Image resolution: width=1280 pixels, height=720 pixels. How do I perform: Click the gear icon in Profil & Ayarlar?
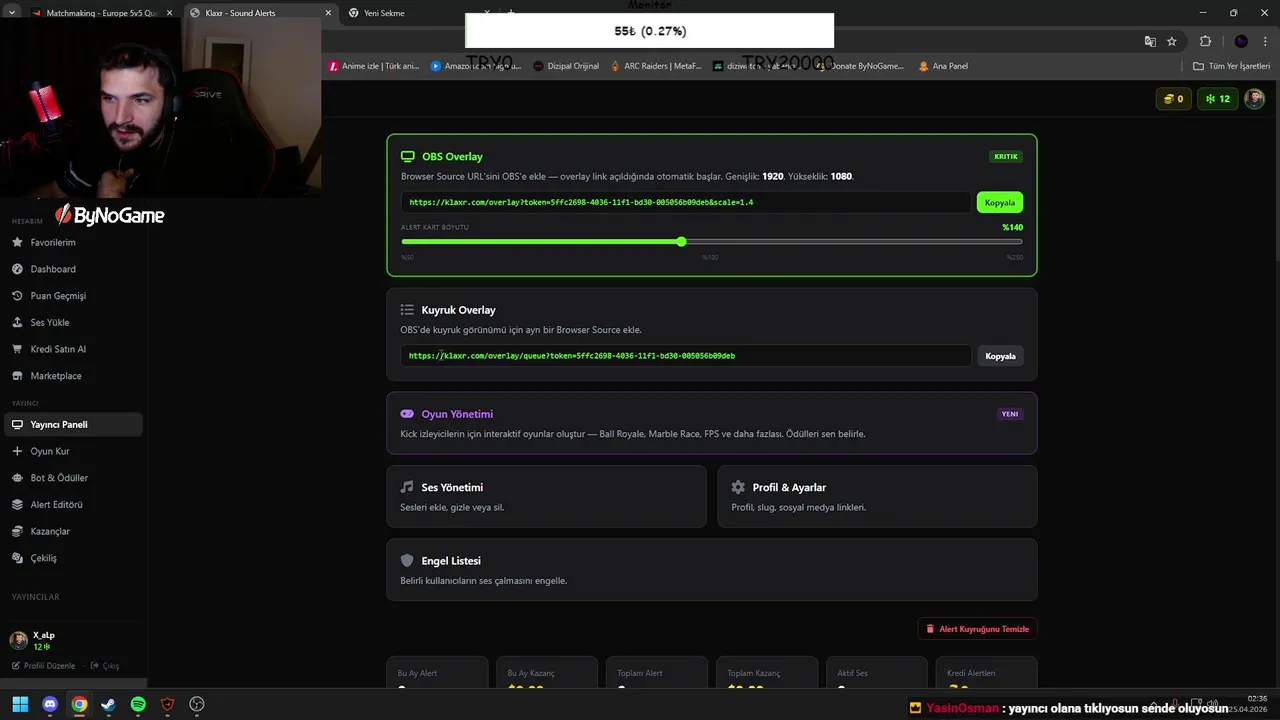click(738, 487)
